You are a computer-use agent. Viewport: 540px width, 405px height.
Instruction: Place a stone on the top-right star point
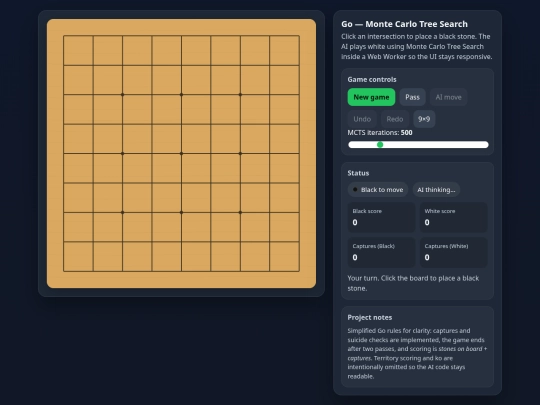point(240,94)
